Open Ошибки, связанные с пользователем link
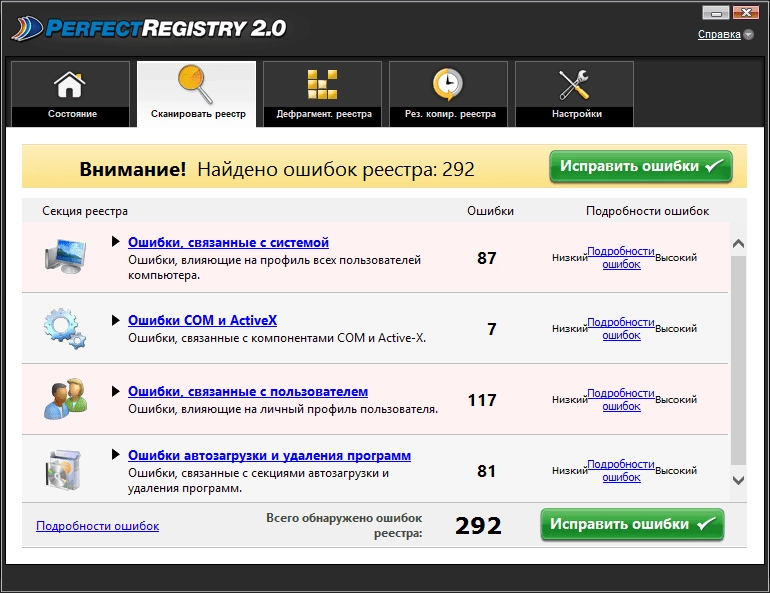 tap(248, 392)
